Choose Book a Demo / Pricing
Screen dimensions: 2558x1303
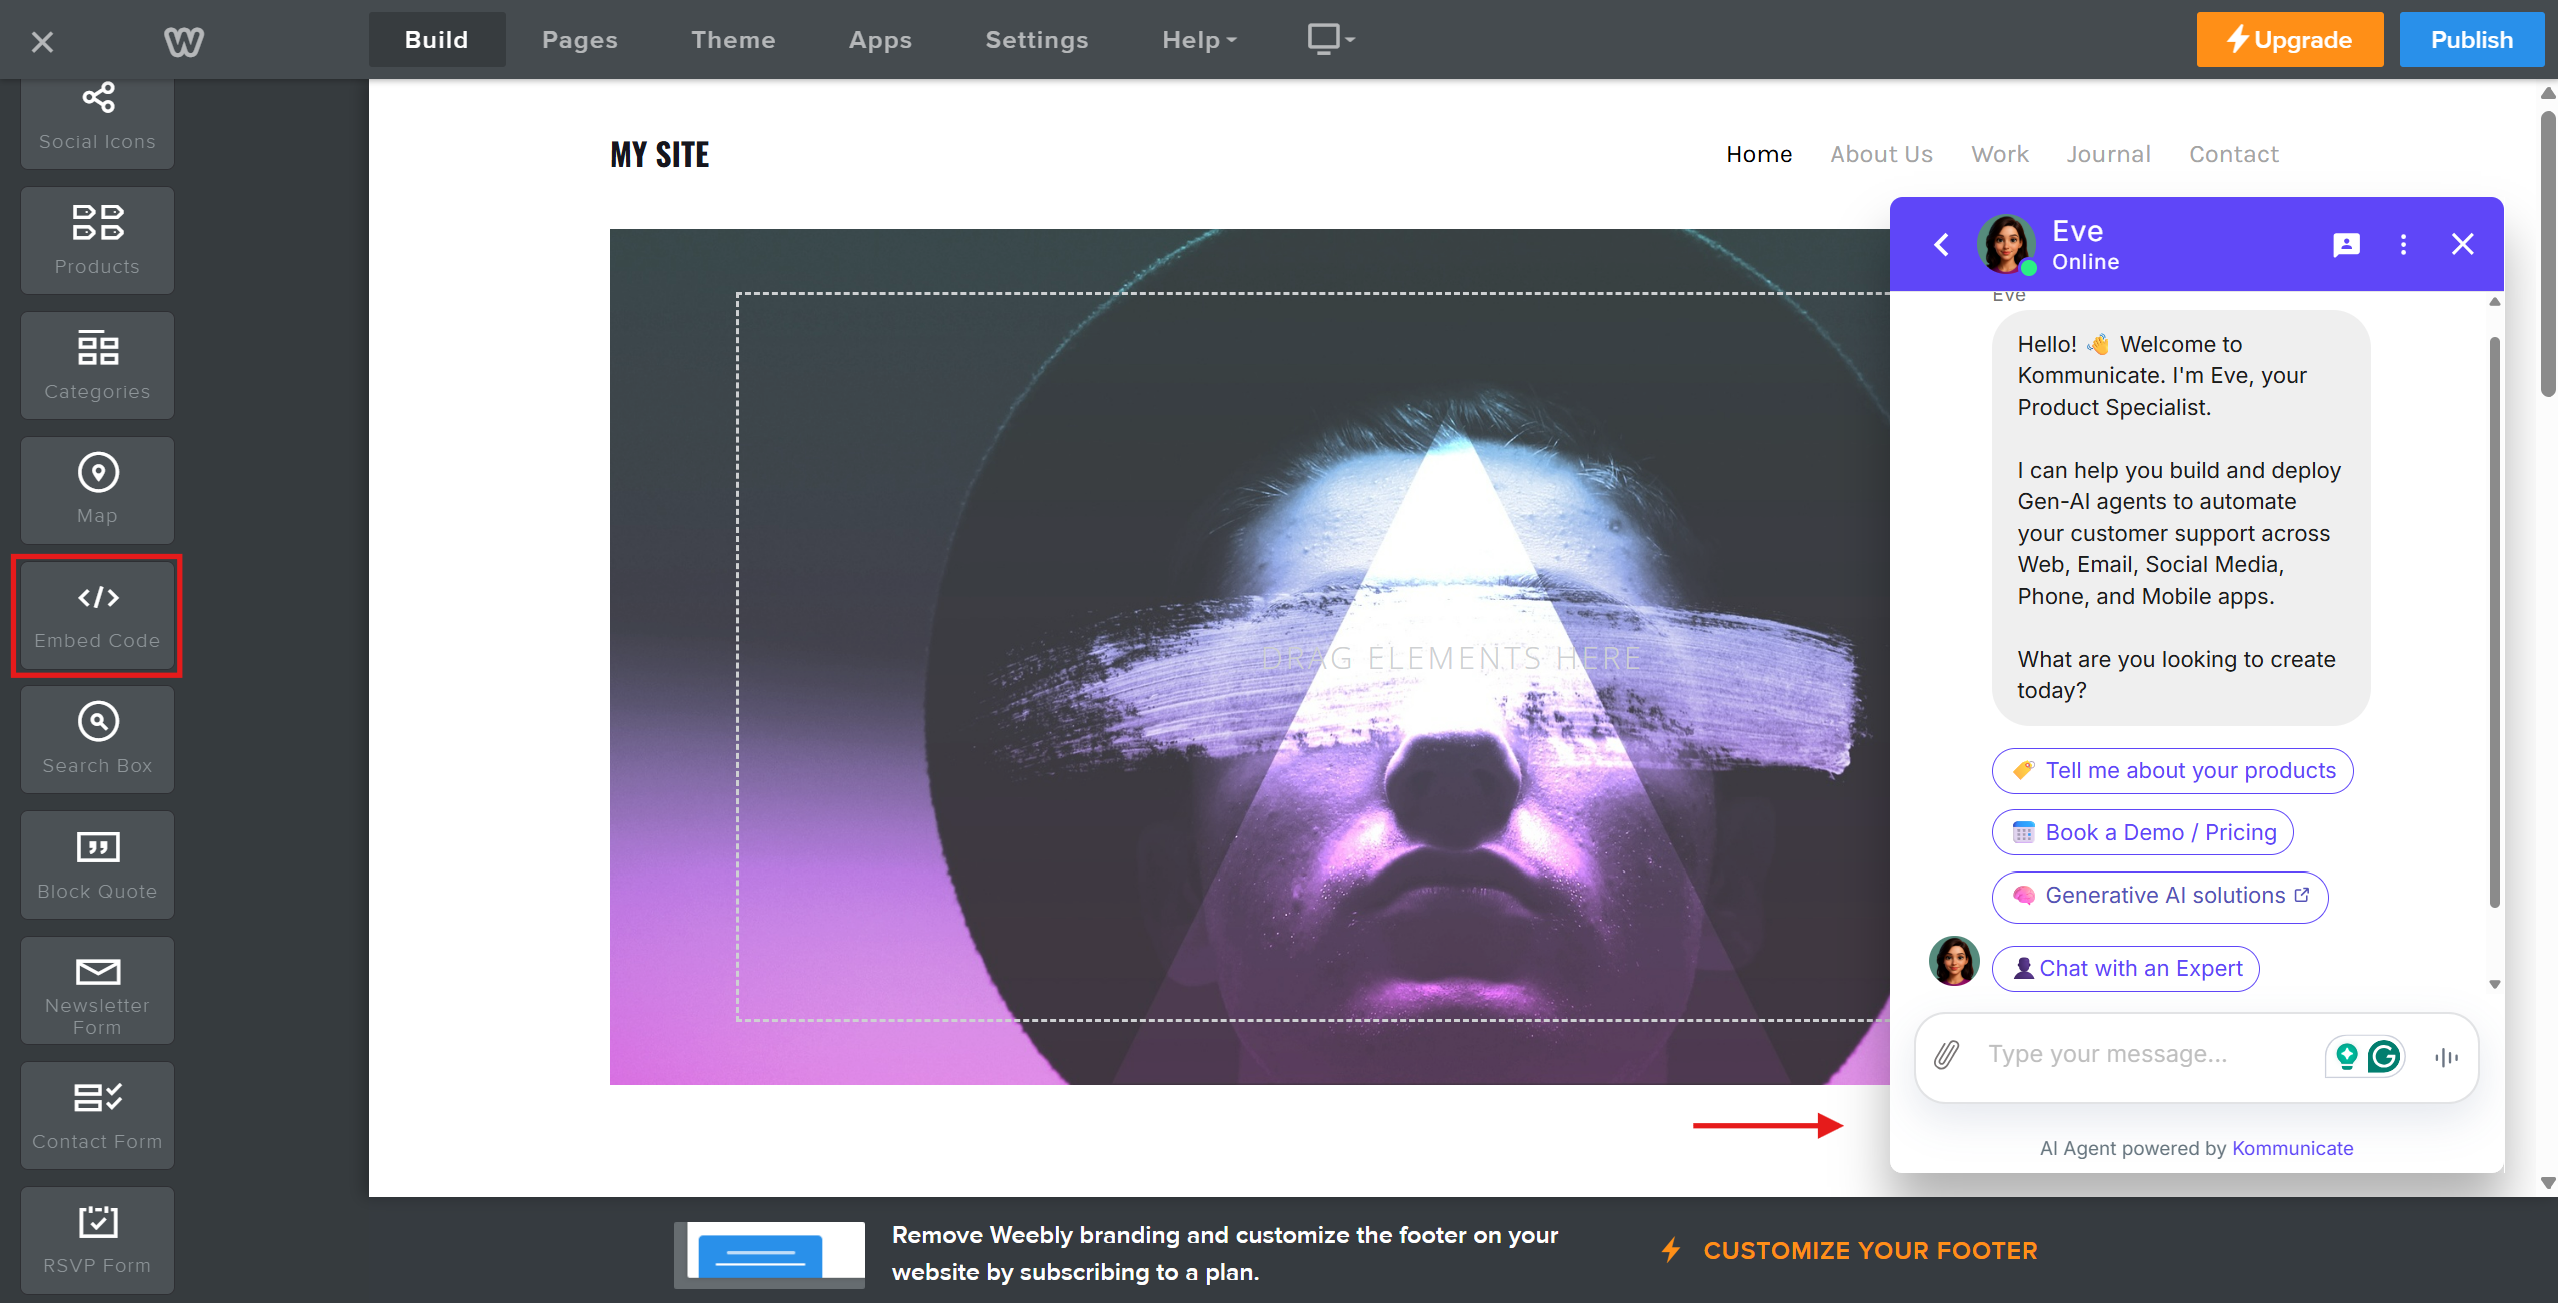click(x=2142, y=833)
